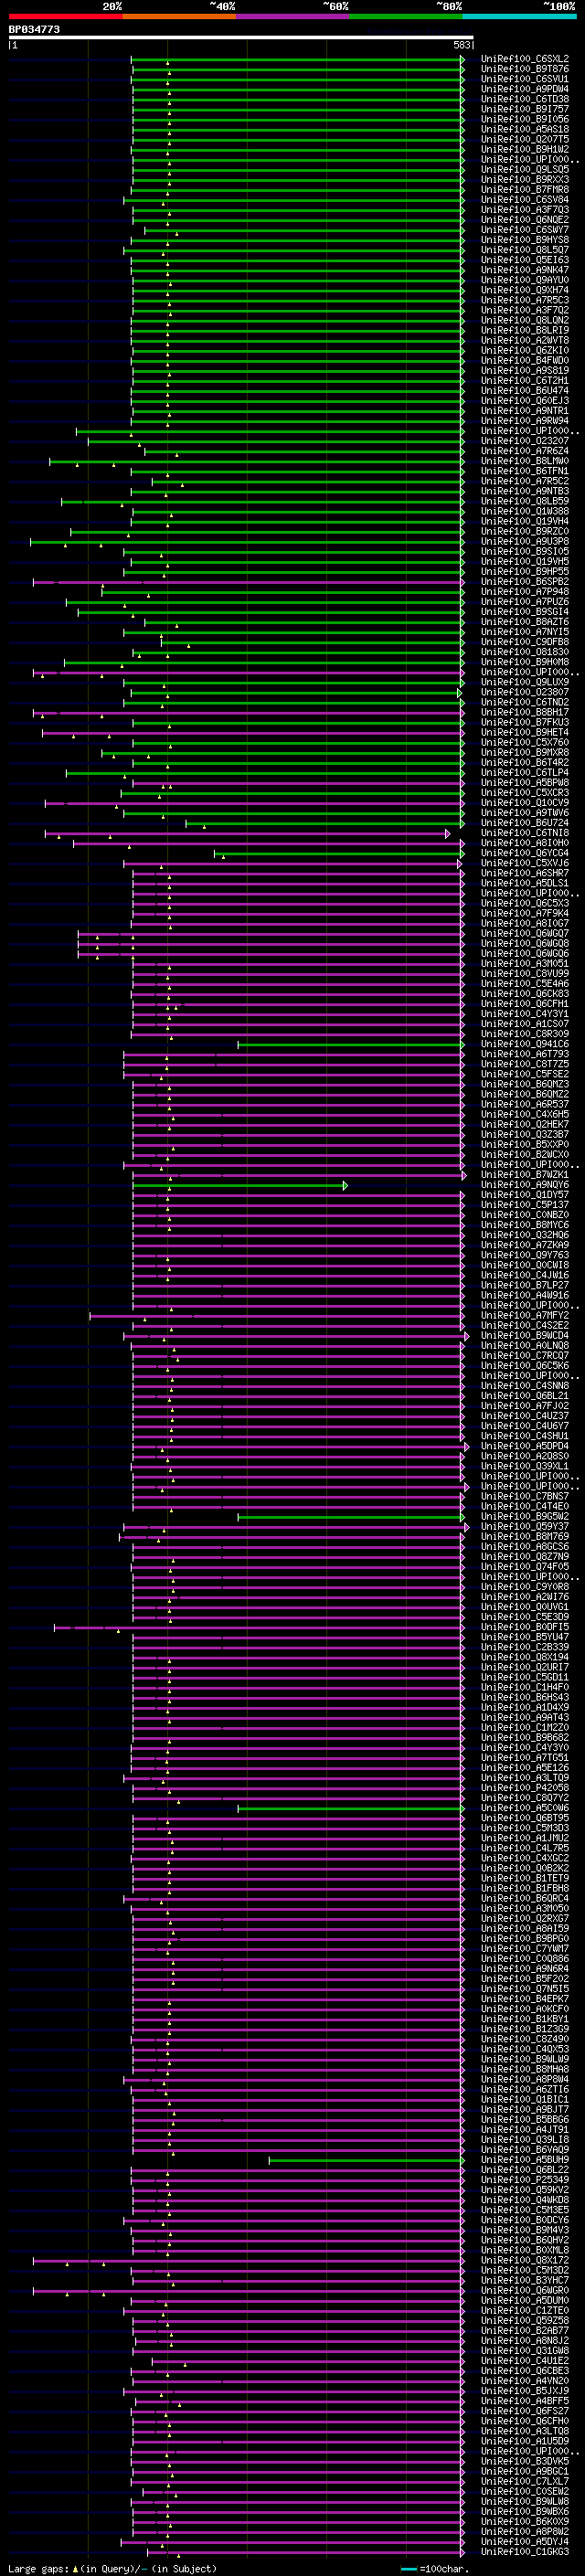
Task: Select hit label UniRef100_C5X760
Action: pos(525,742)
